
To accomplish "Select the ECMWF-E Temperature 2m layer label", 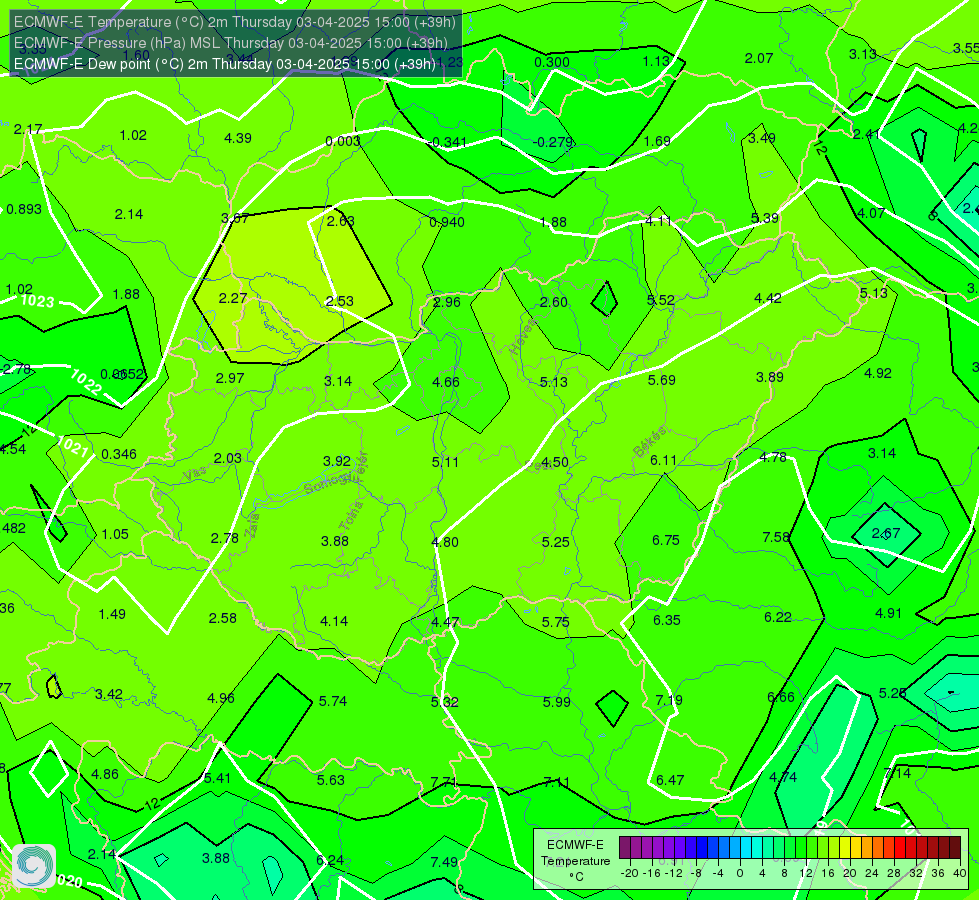I will click(235, 22).
